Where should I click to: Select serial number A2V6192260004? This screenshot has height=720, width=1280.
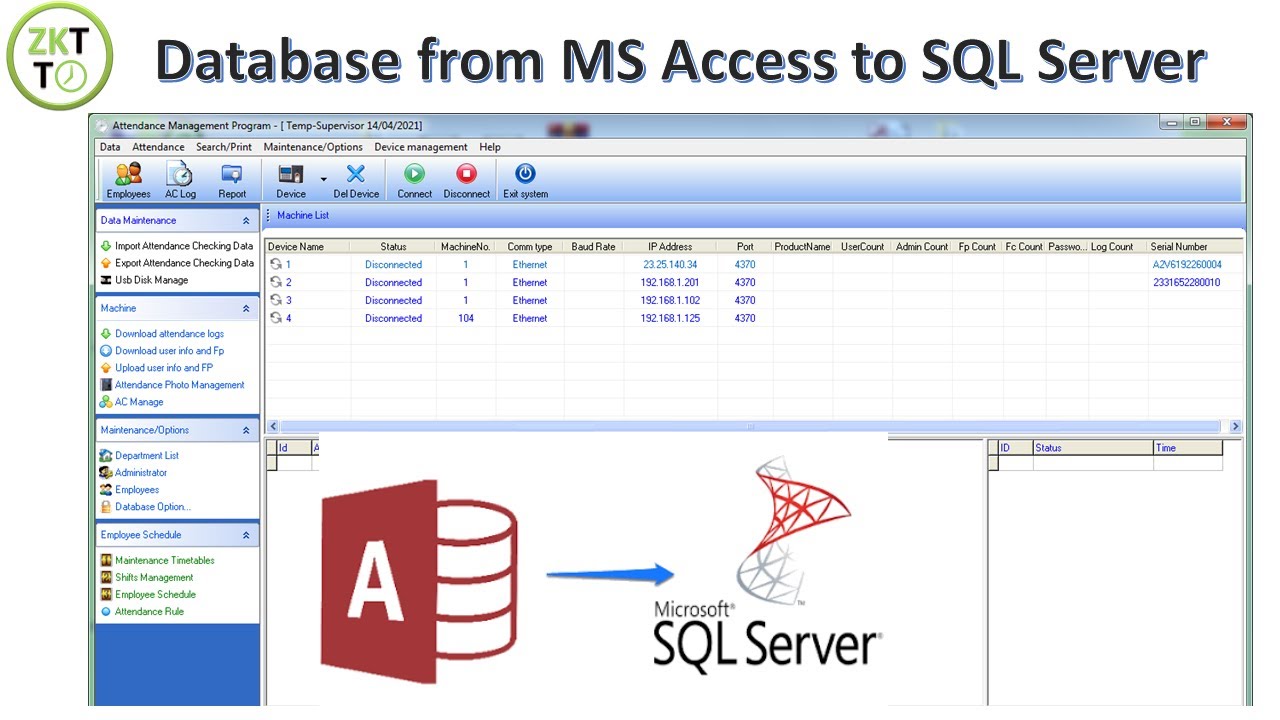click(1187, 265)
